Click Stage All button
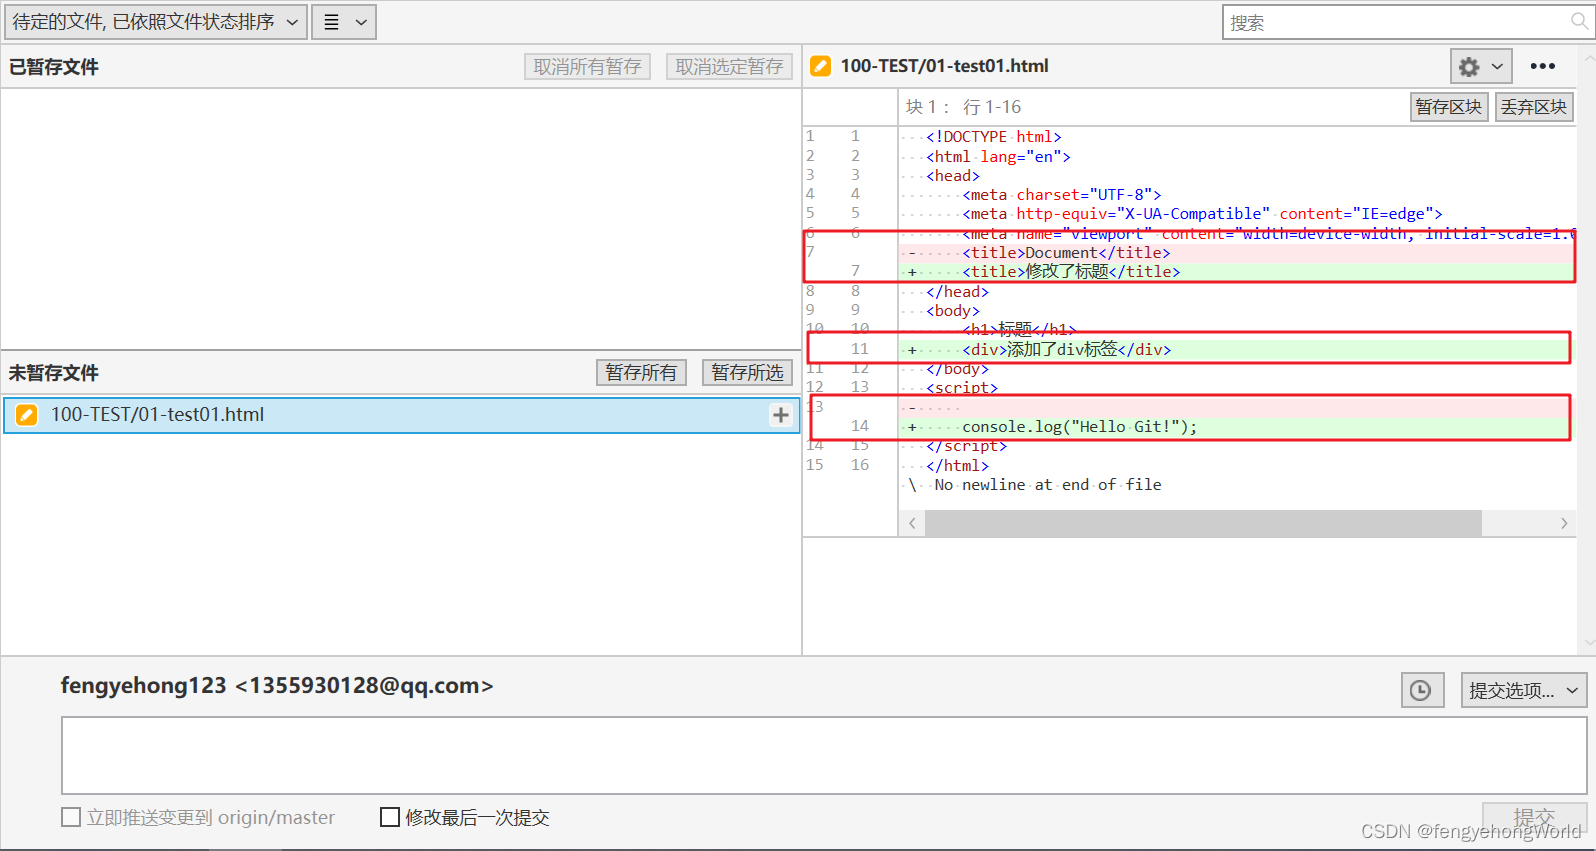The width and height of the screenshot is (1596, 851). [x=641, y=373]
